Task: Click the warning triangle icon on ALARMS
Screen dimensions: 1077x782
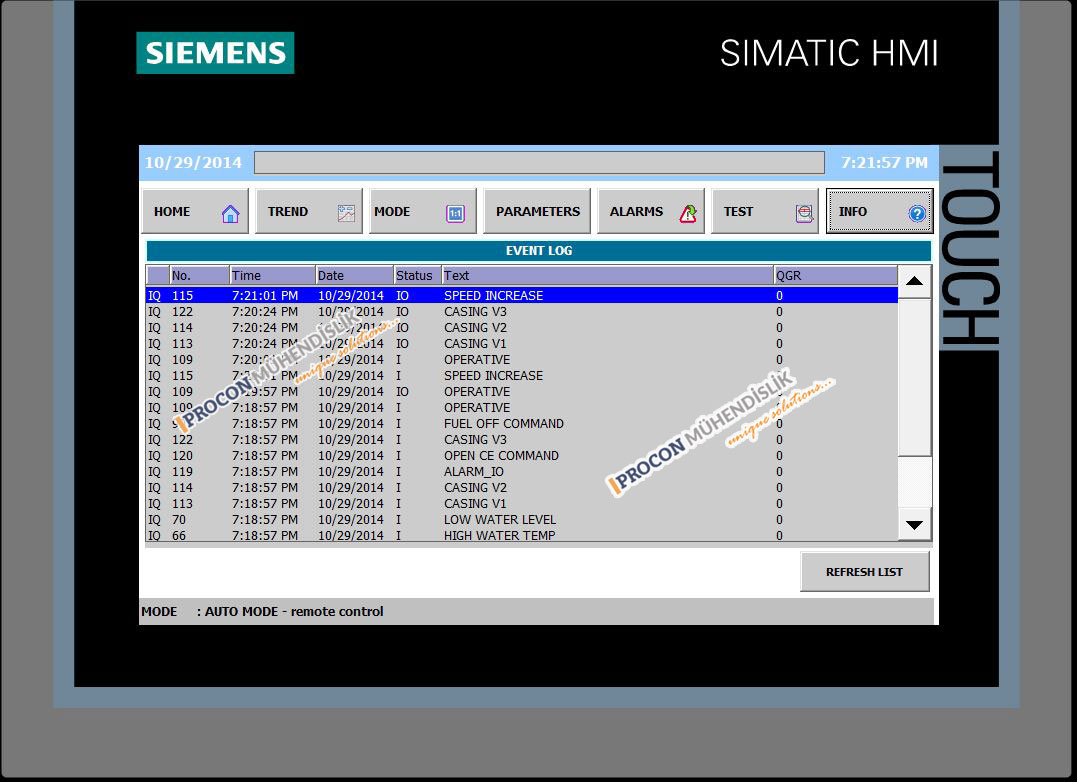Action: pos(688,214)
